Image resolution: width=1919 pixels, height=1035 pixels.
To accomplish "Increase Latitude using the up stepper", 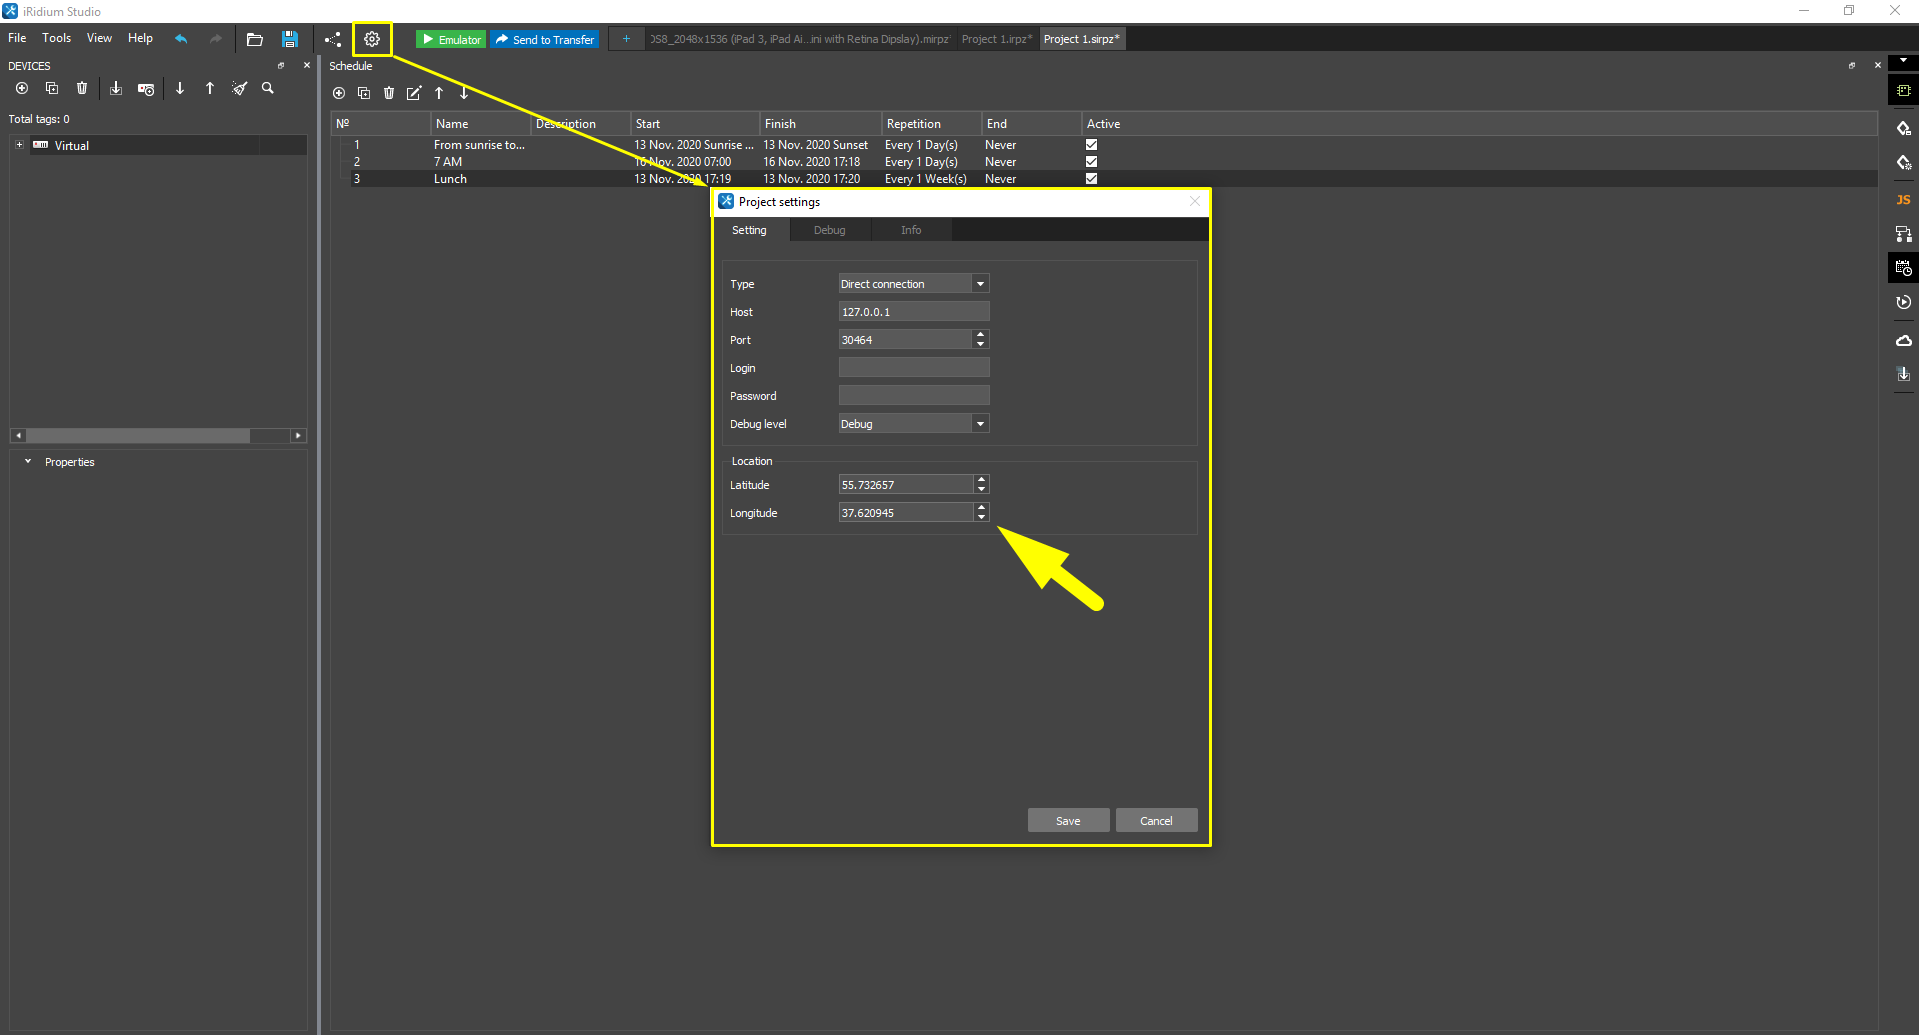I will (981, 480).
